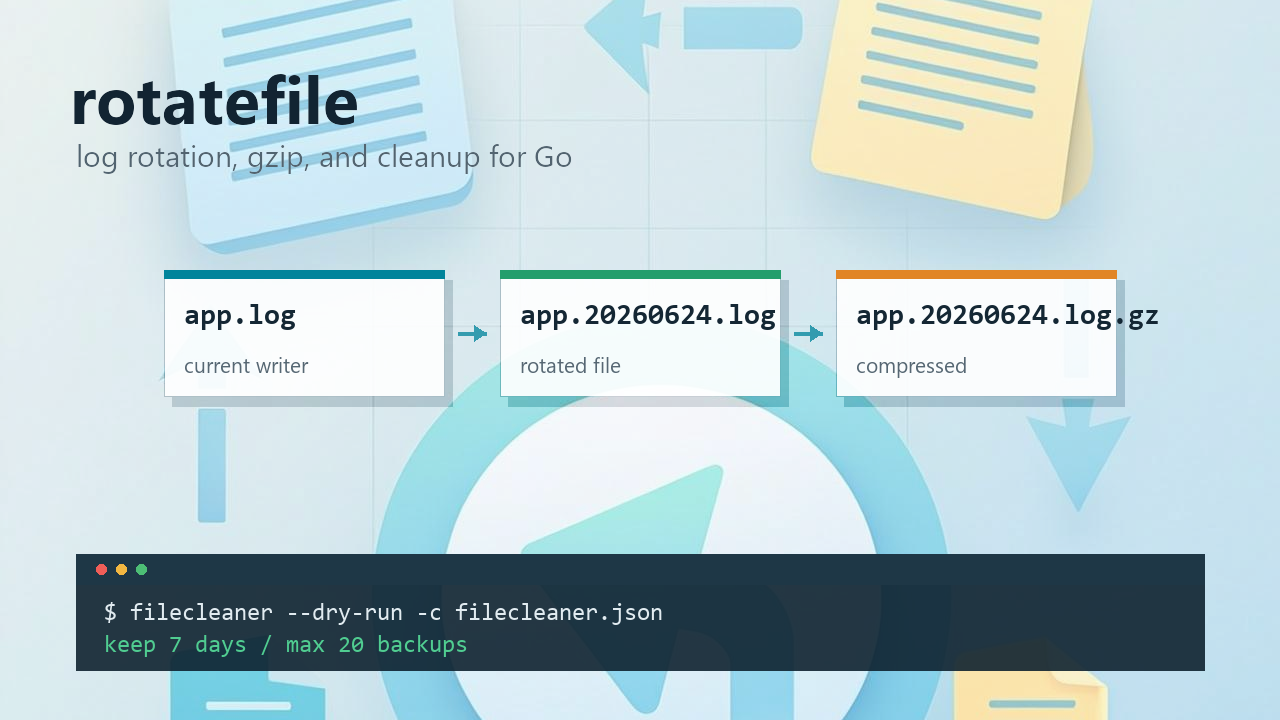1280x720 pixels.
Task: Select the app.20260624.log card title
Action: coord(648,316)
